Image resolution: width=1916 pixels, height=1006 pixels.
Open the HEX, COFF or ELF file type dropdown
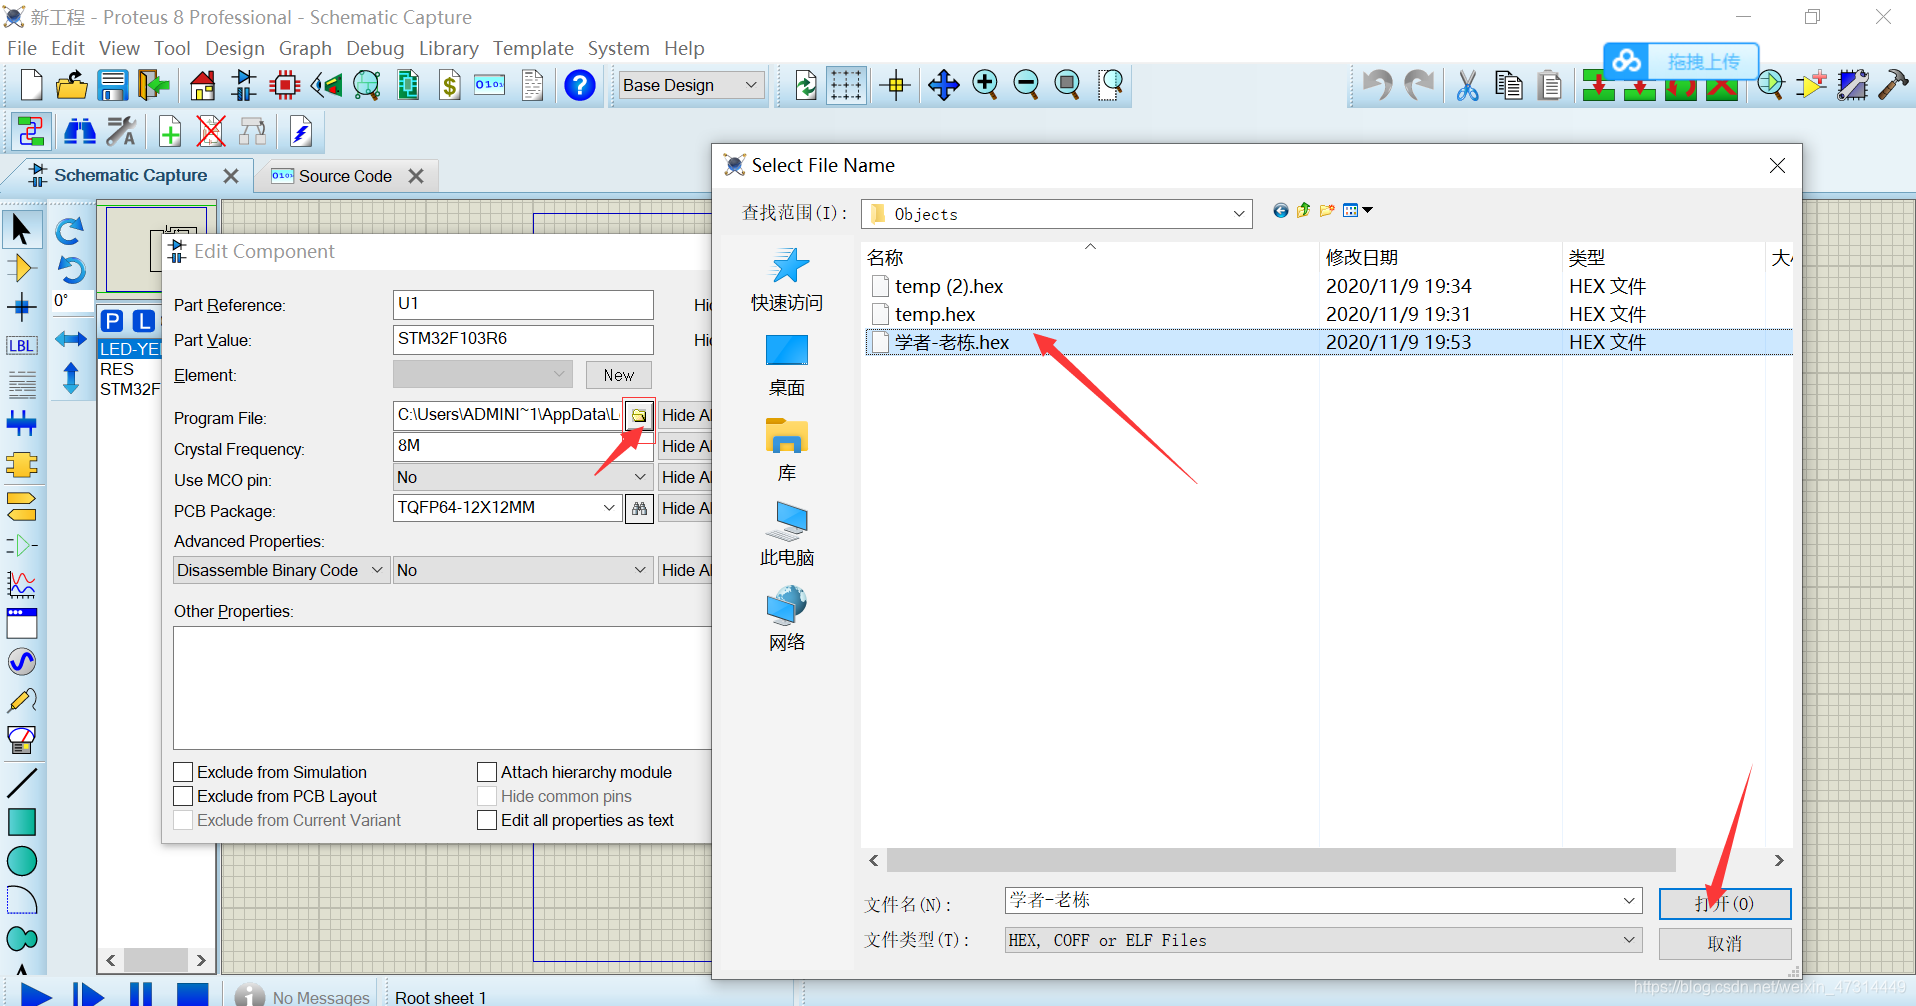(x=1323, y=940)
